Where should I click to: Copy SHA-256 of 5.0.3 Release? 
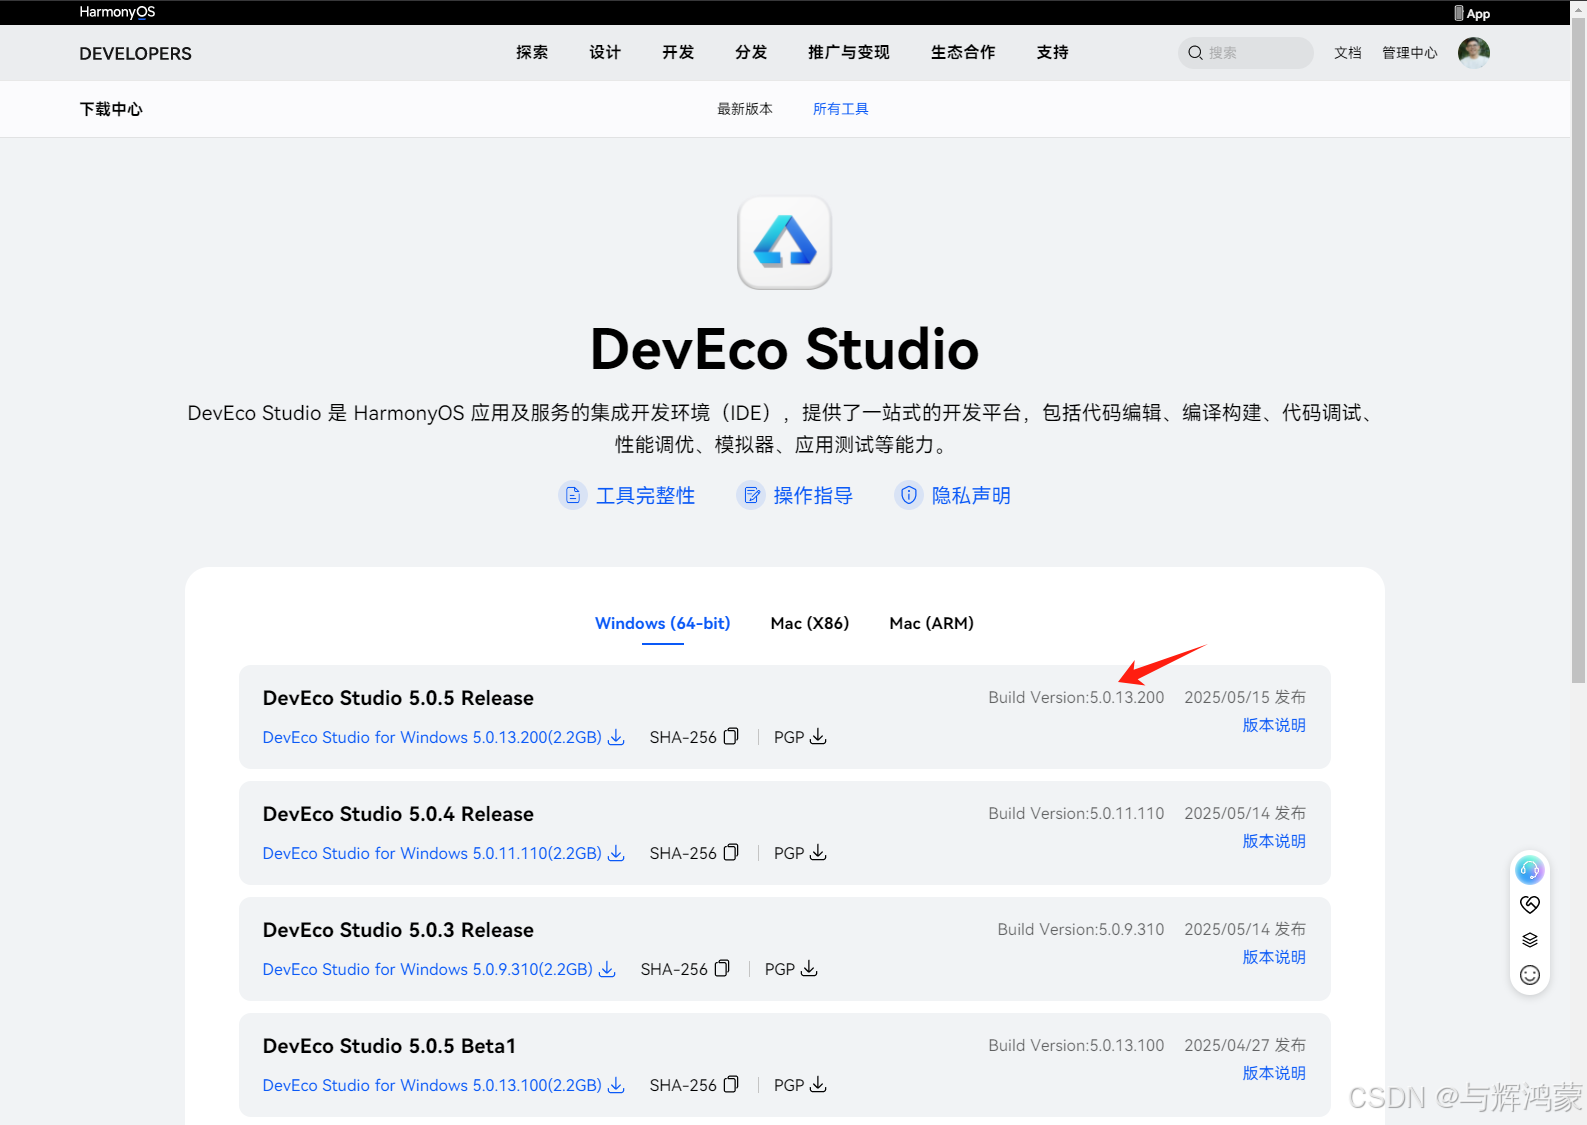click(722, 969)
